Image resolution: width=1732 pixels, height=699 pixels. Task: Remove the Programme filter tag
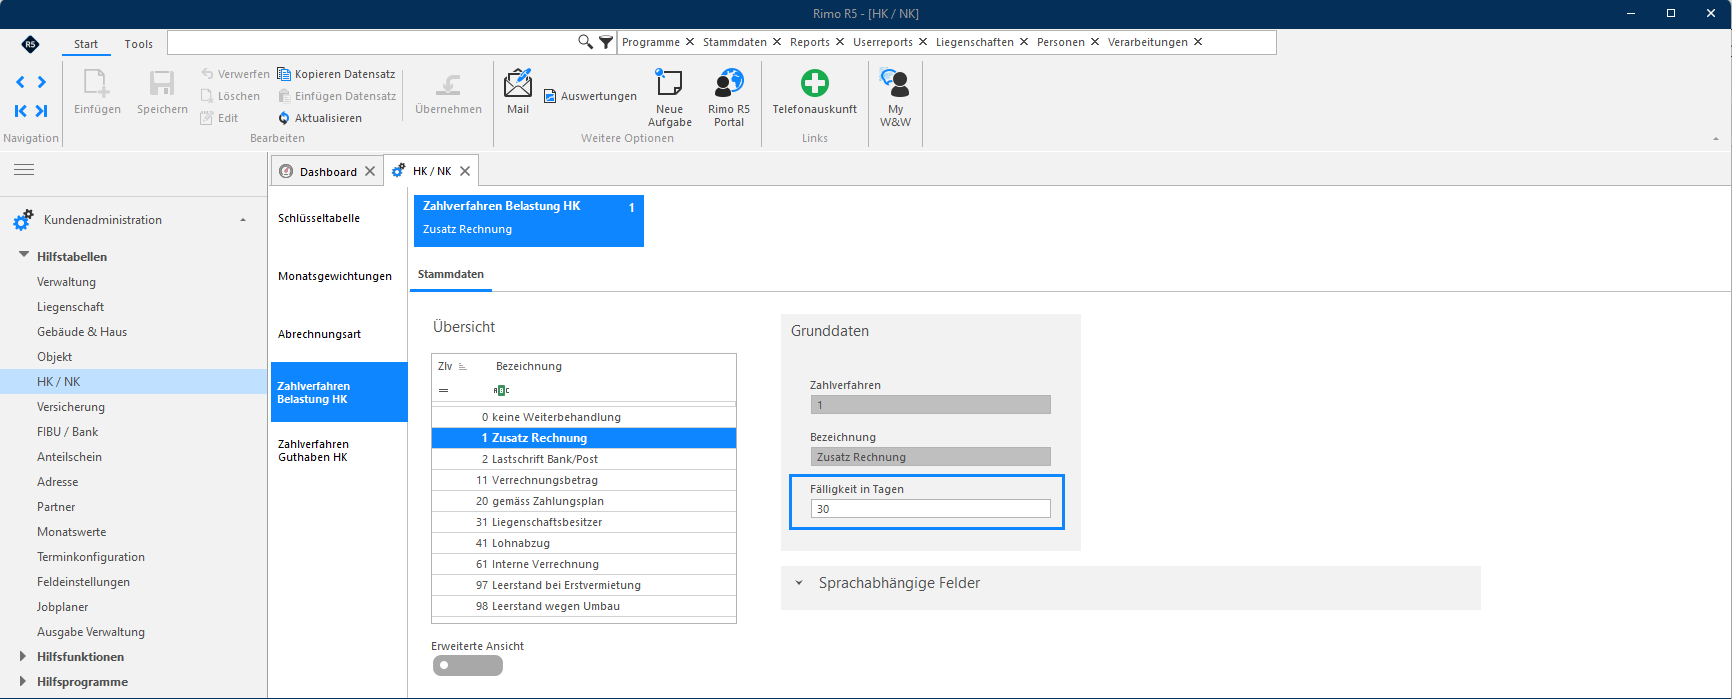point(690,42)
